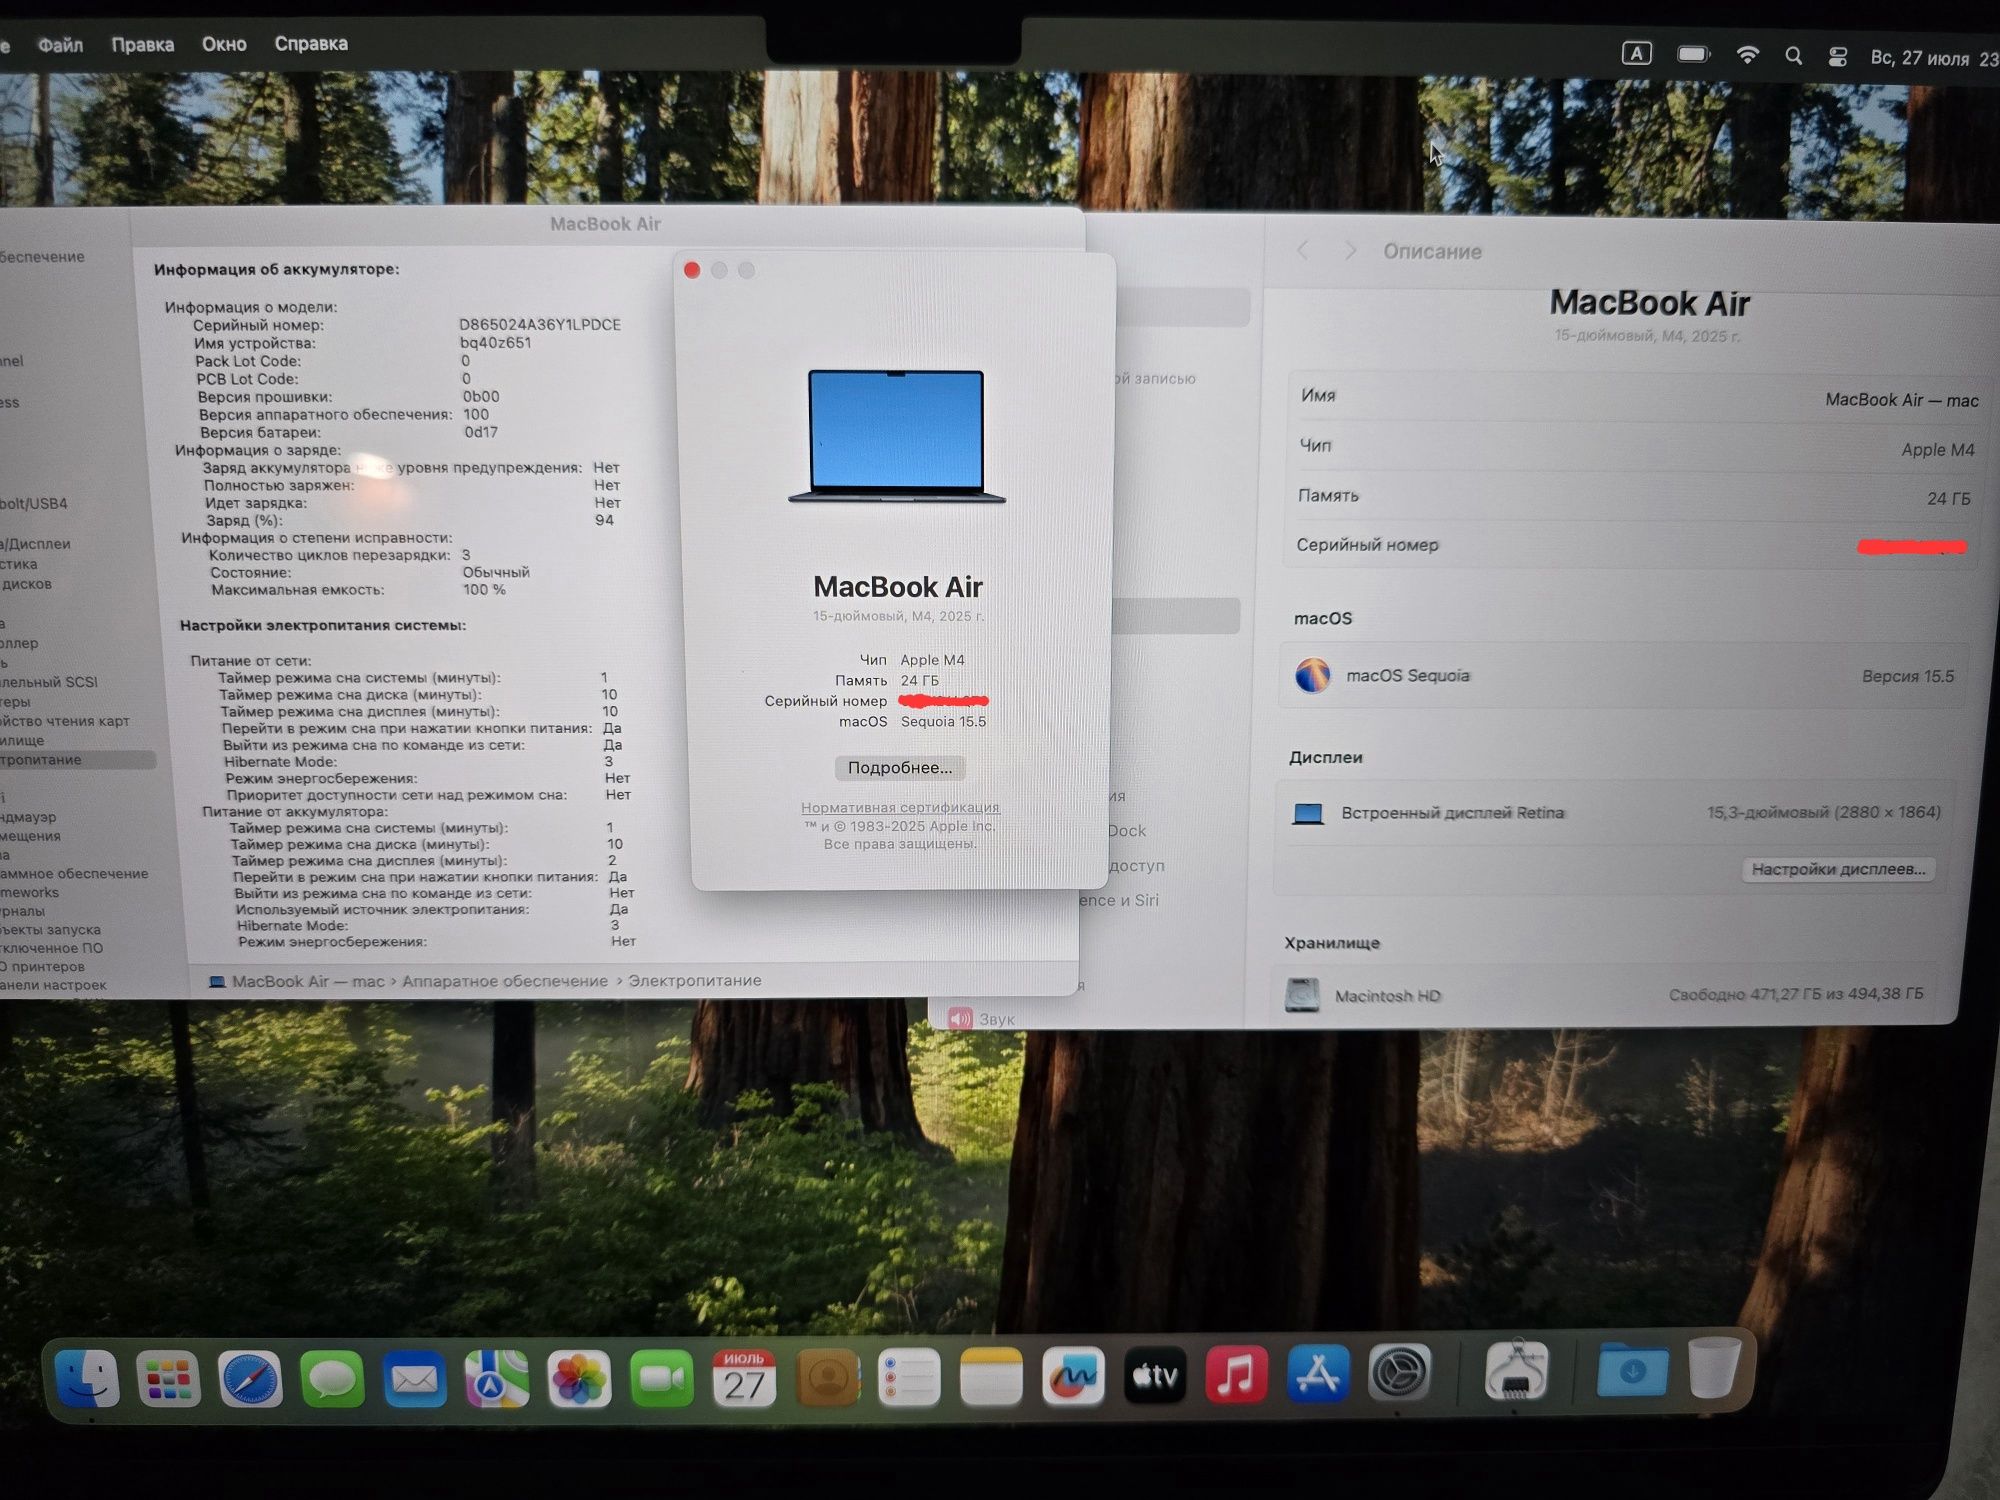Image resolution: width=2000 pixels, height=1500 pixels.
Task: Open Messages from the Dock
Action: [x=332, y=1379]
